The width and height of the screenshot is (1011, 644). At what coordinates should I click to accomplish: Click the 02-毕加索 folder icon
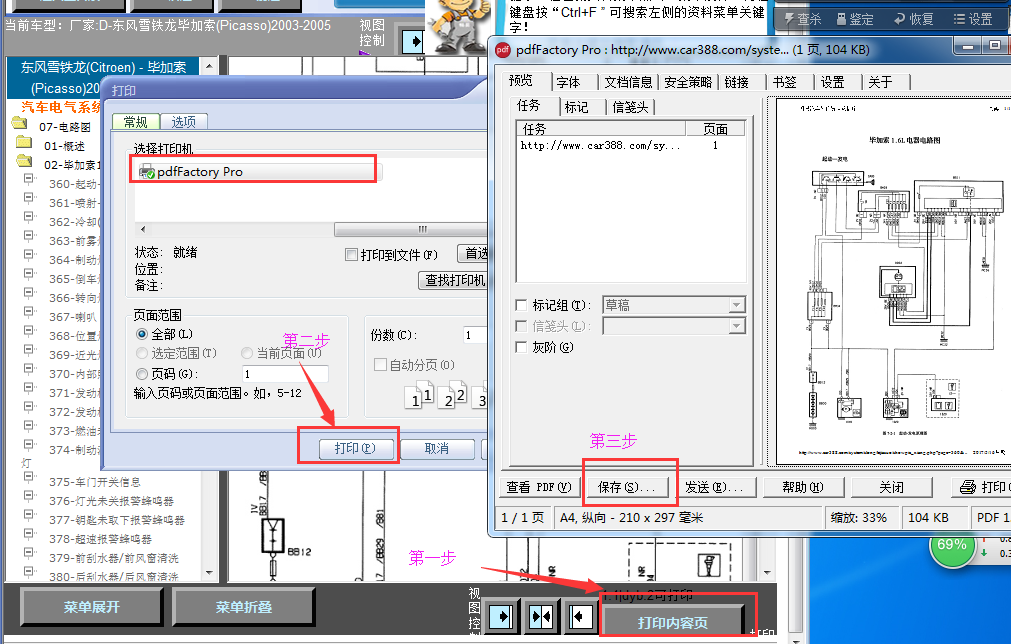click(24, 161)
